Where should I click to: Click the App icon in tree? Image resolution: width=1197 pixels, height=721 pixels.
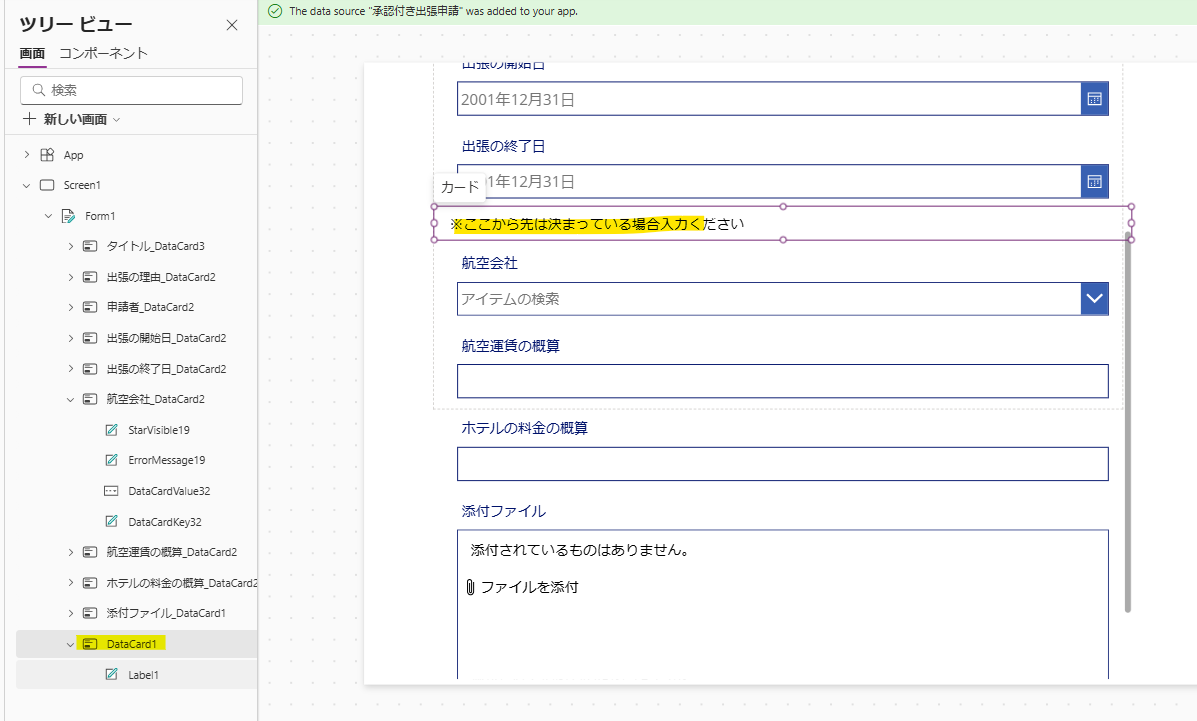pos(47,155)
